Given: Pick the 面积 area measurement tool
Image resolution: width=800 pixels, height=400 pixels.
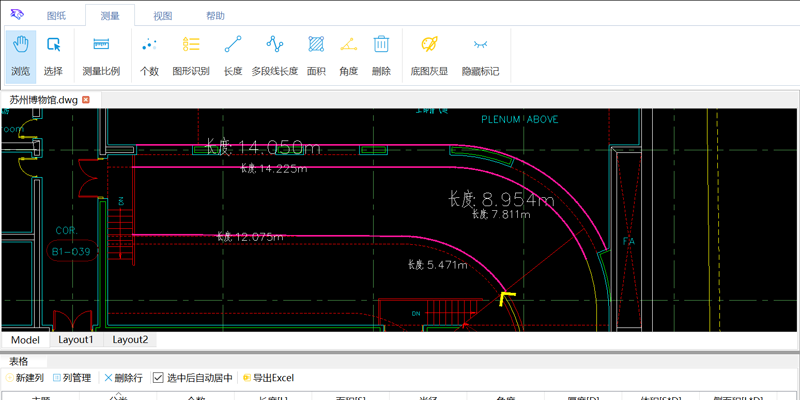Looking at the screenshot, I should pyautogui.click(x=316, y=55).
